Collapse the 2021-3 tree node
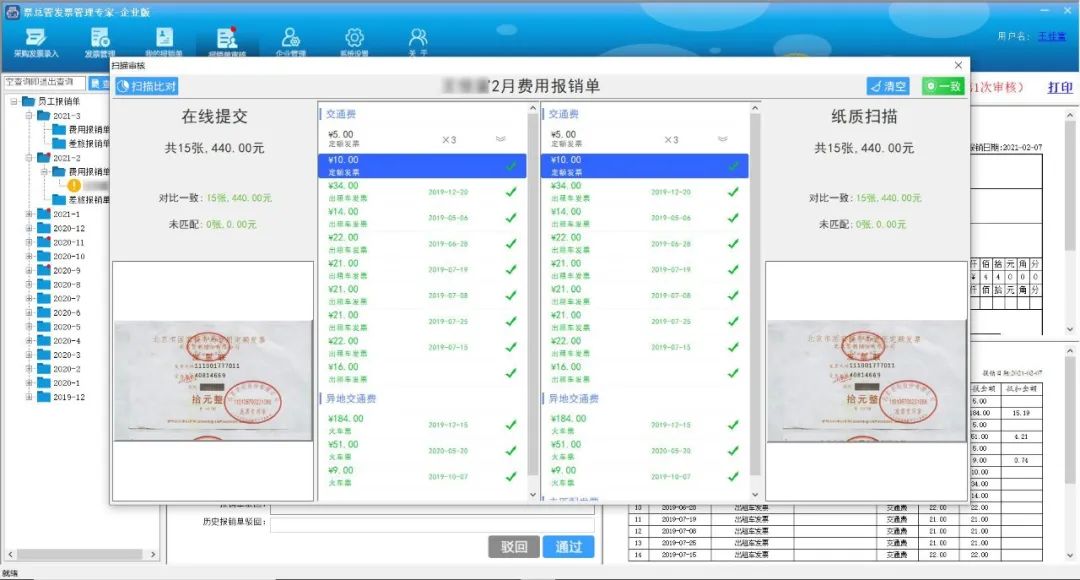Image resolution: width=1080 pixels, height=580 pixels. (x=30, y=116)
